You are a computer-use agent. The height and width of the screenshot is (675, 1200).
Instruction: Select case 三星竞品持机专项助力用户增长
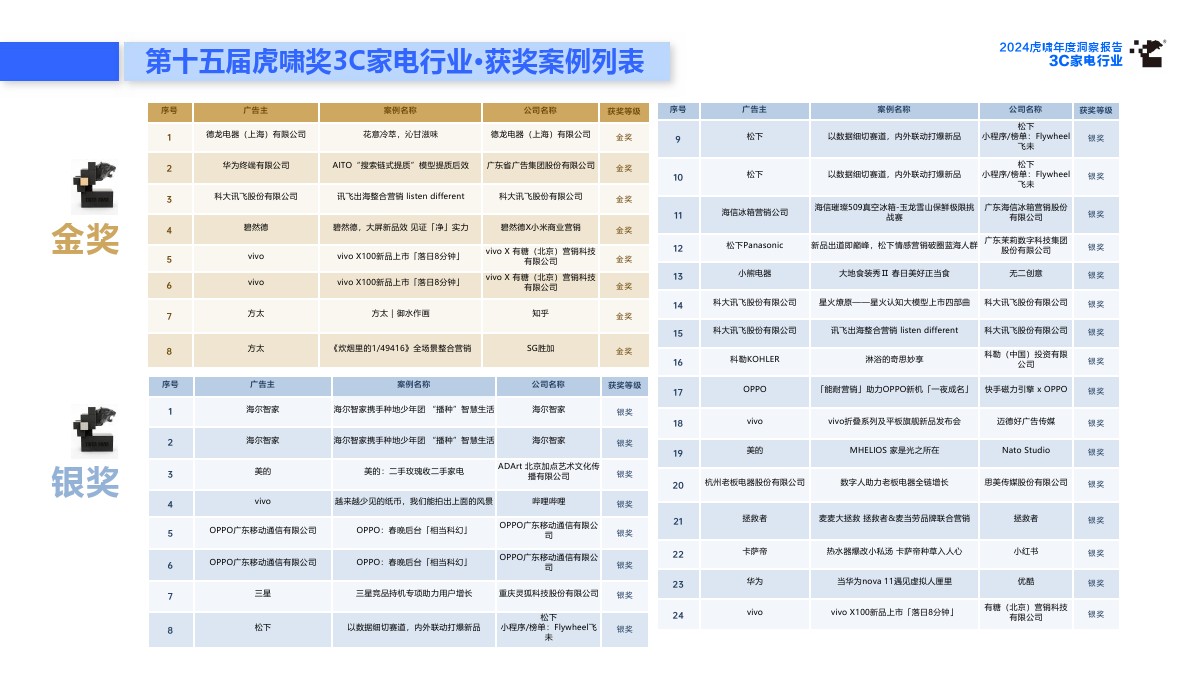pos(413,594)
